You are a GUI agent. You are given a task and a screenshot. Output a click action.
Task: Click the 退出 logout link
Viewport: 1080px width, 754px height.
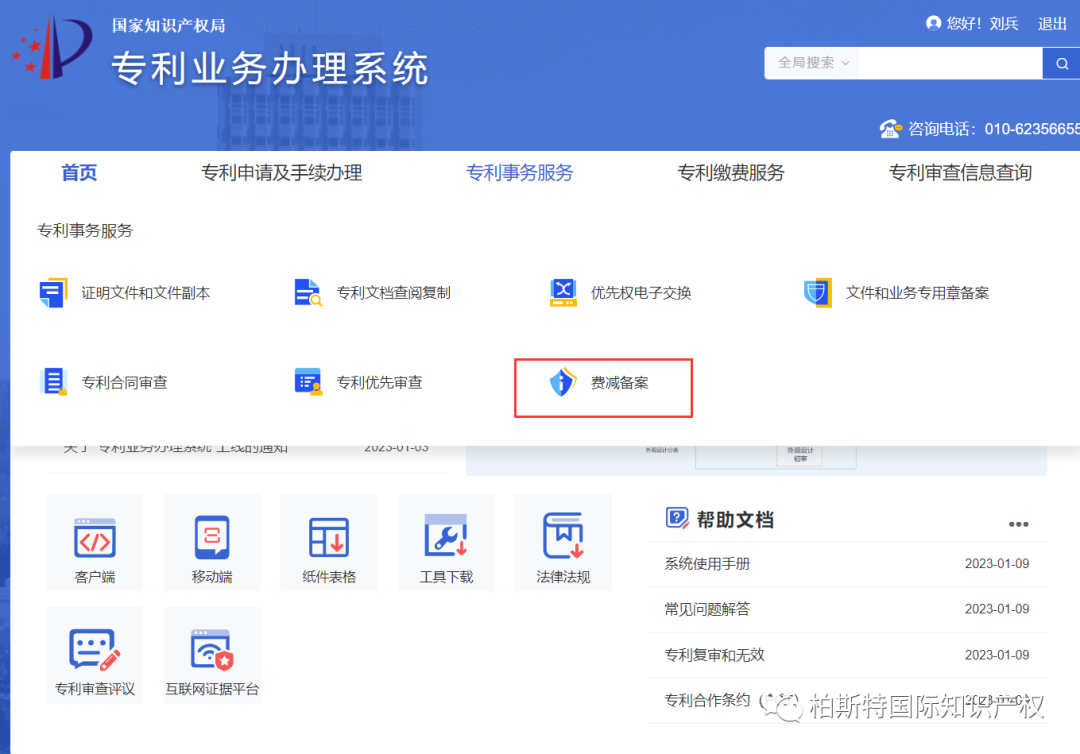(x=1052, y=23)
